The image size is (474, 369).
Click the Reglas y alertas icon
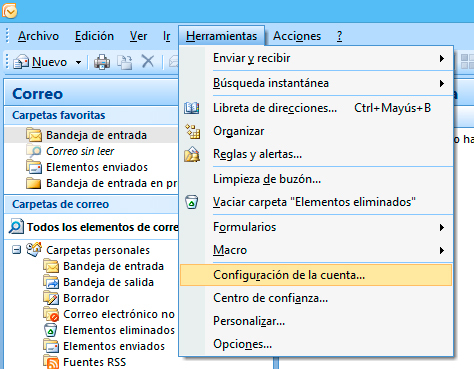192,154
